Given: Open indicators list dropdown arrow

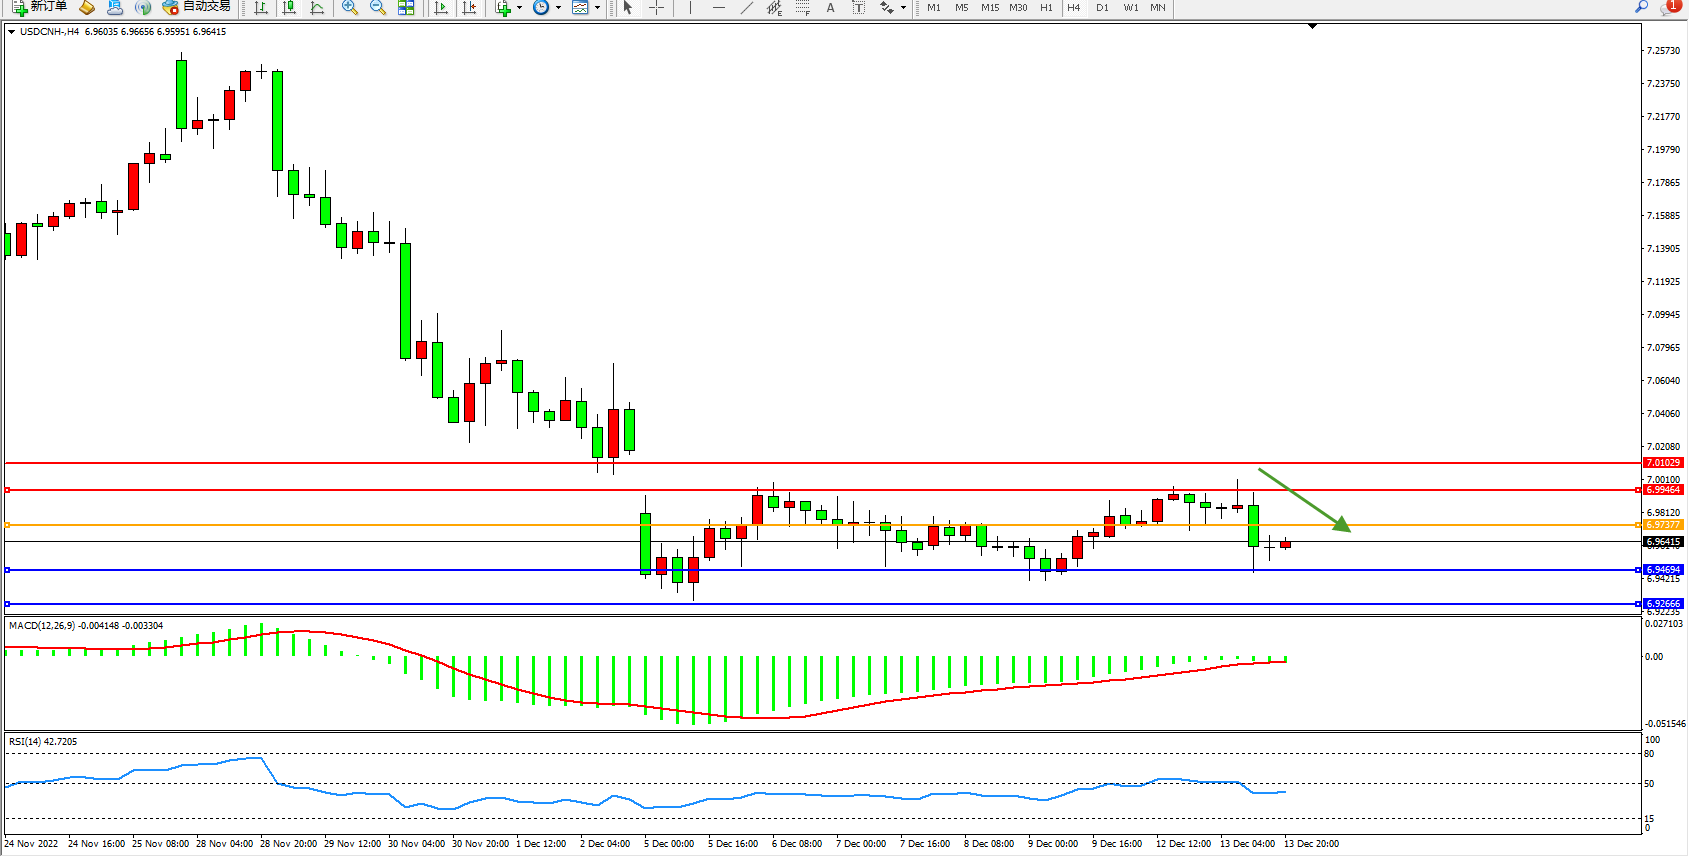Looking at the screenshot, I should [519, 8].
